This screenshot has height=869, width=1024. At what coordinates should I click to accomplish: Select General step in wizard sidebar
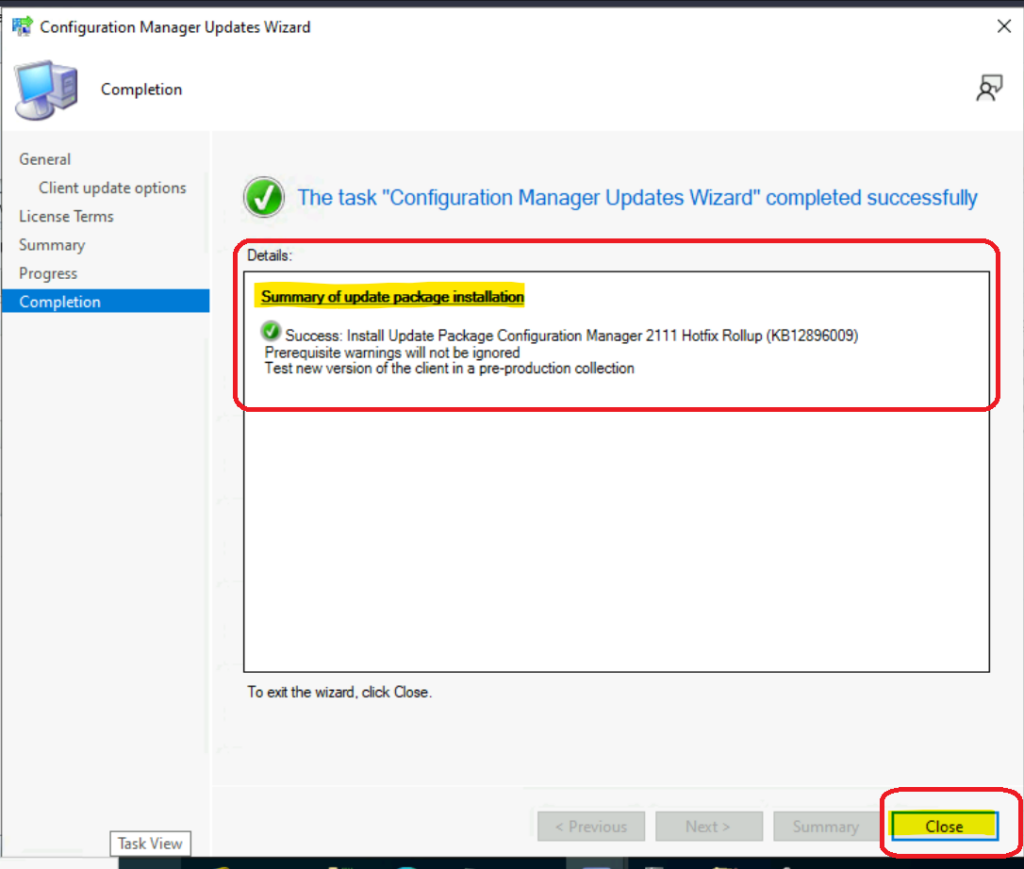(x=44, y=159)
